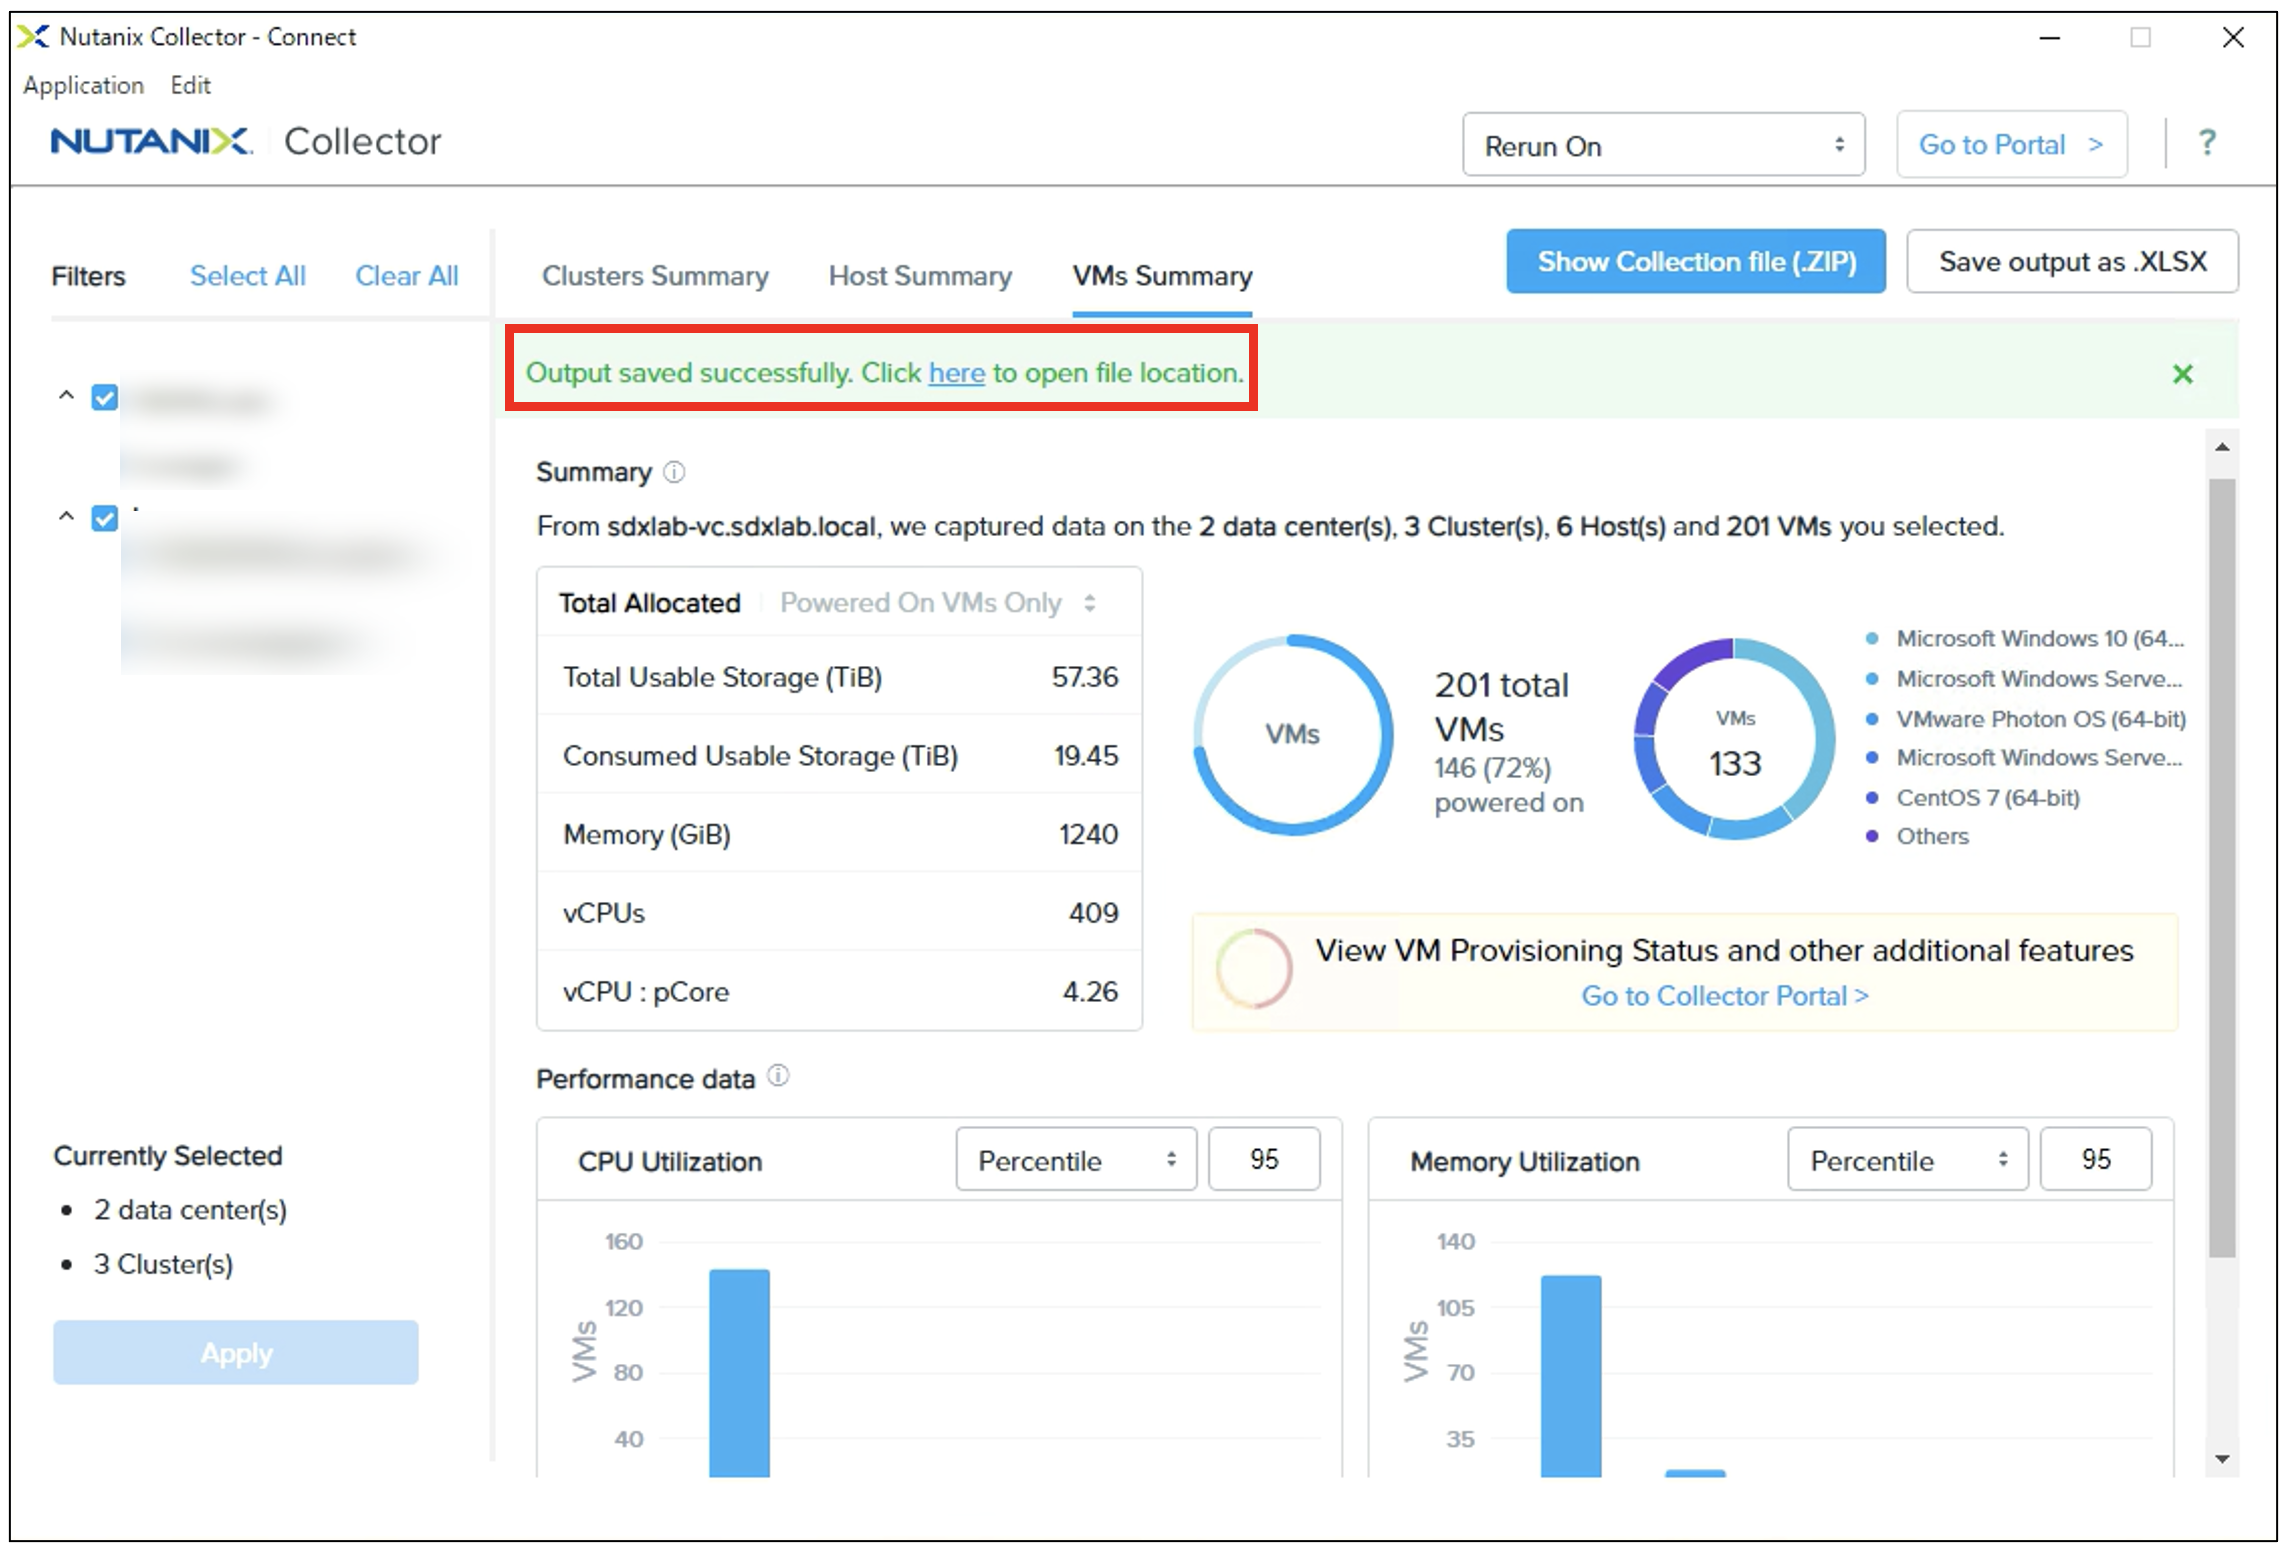Click the Memory (GiB) value 1240
This screenshot has width=2294, height=1554.
[1089, 834]
